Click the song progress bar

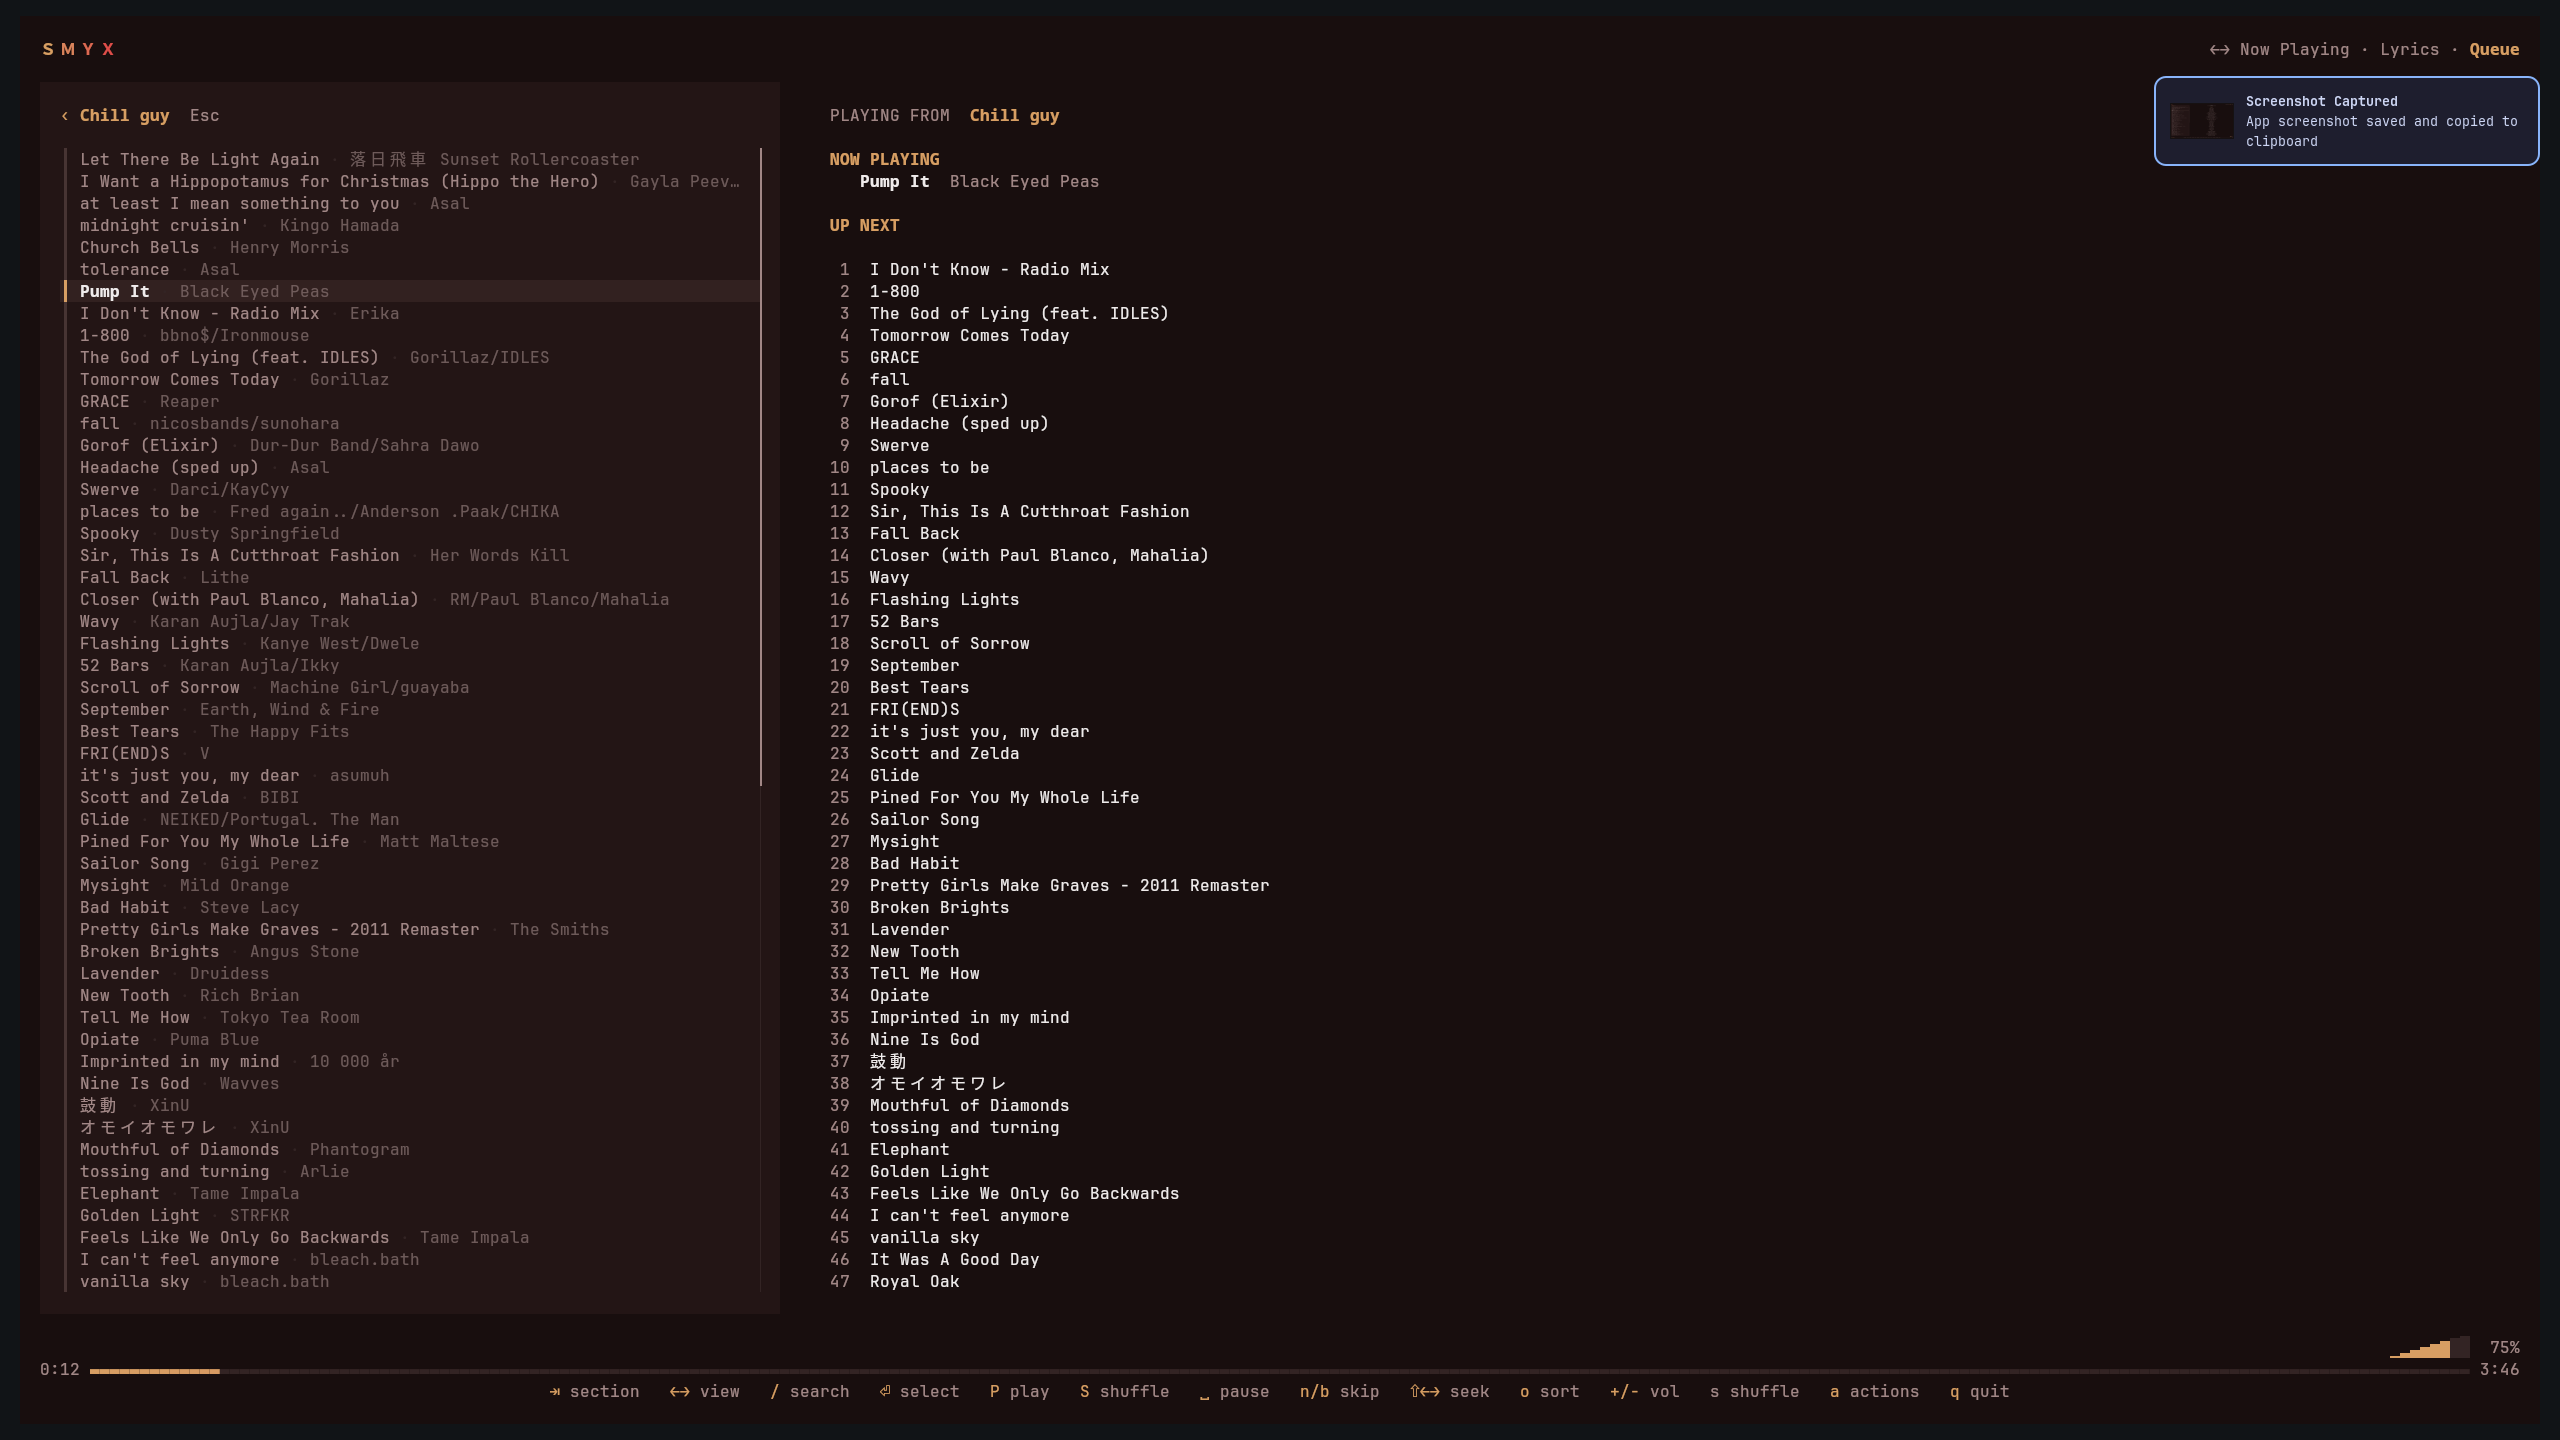(x=1280, y=1371)
